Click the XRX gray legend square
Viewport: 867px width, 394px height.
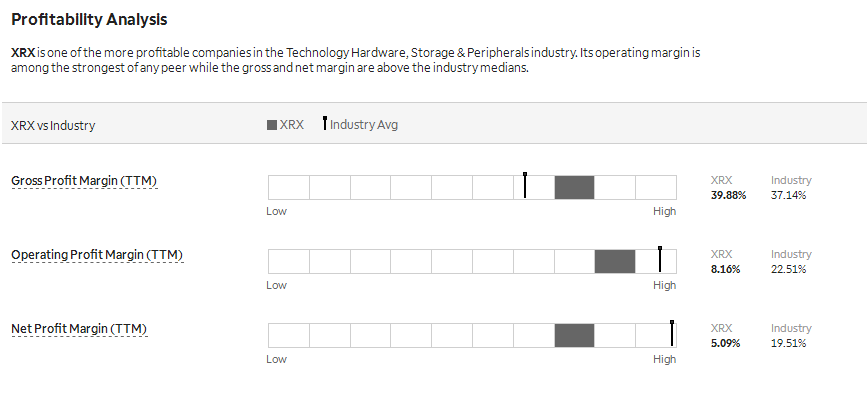tap(271, 125)
